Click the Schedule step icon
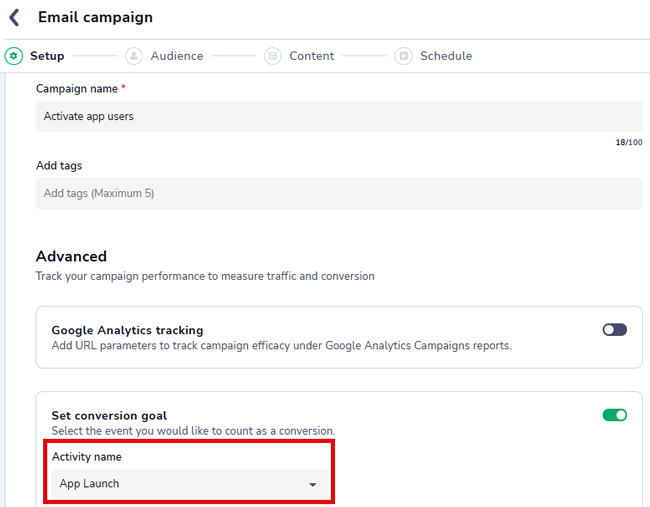Image resolution: width=650 pixels, height=507 pixels. tap(403, 56)
